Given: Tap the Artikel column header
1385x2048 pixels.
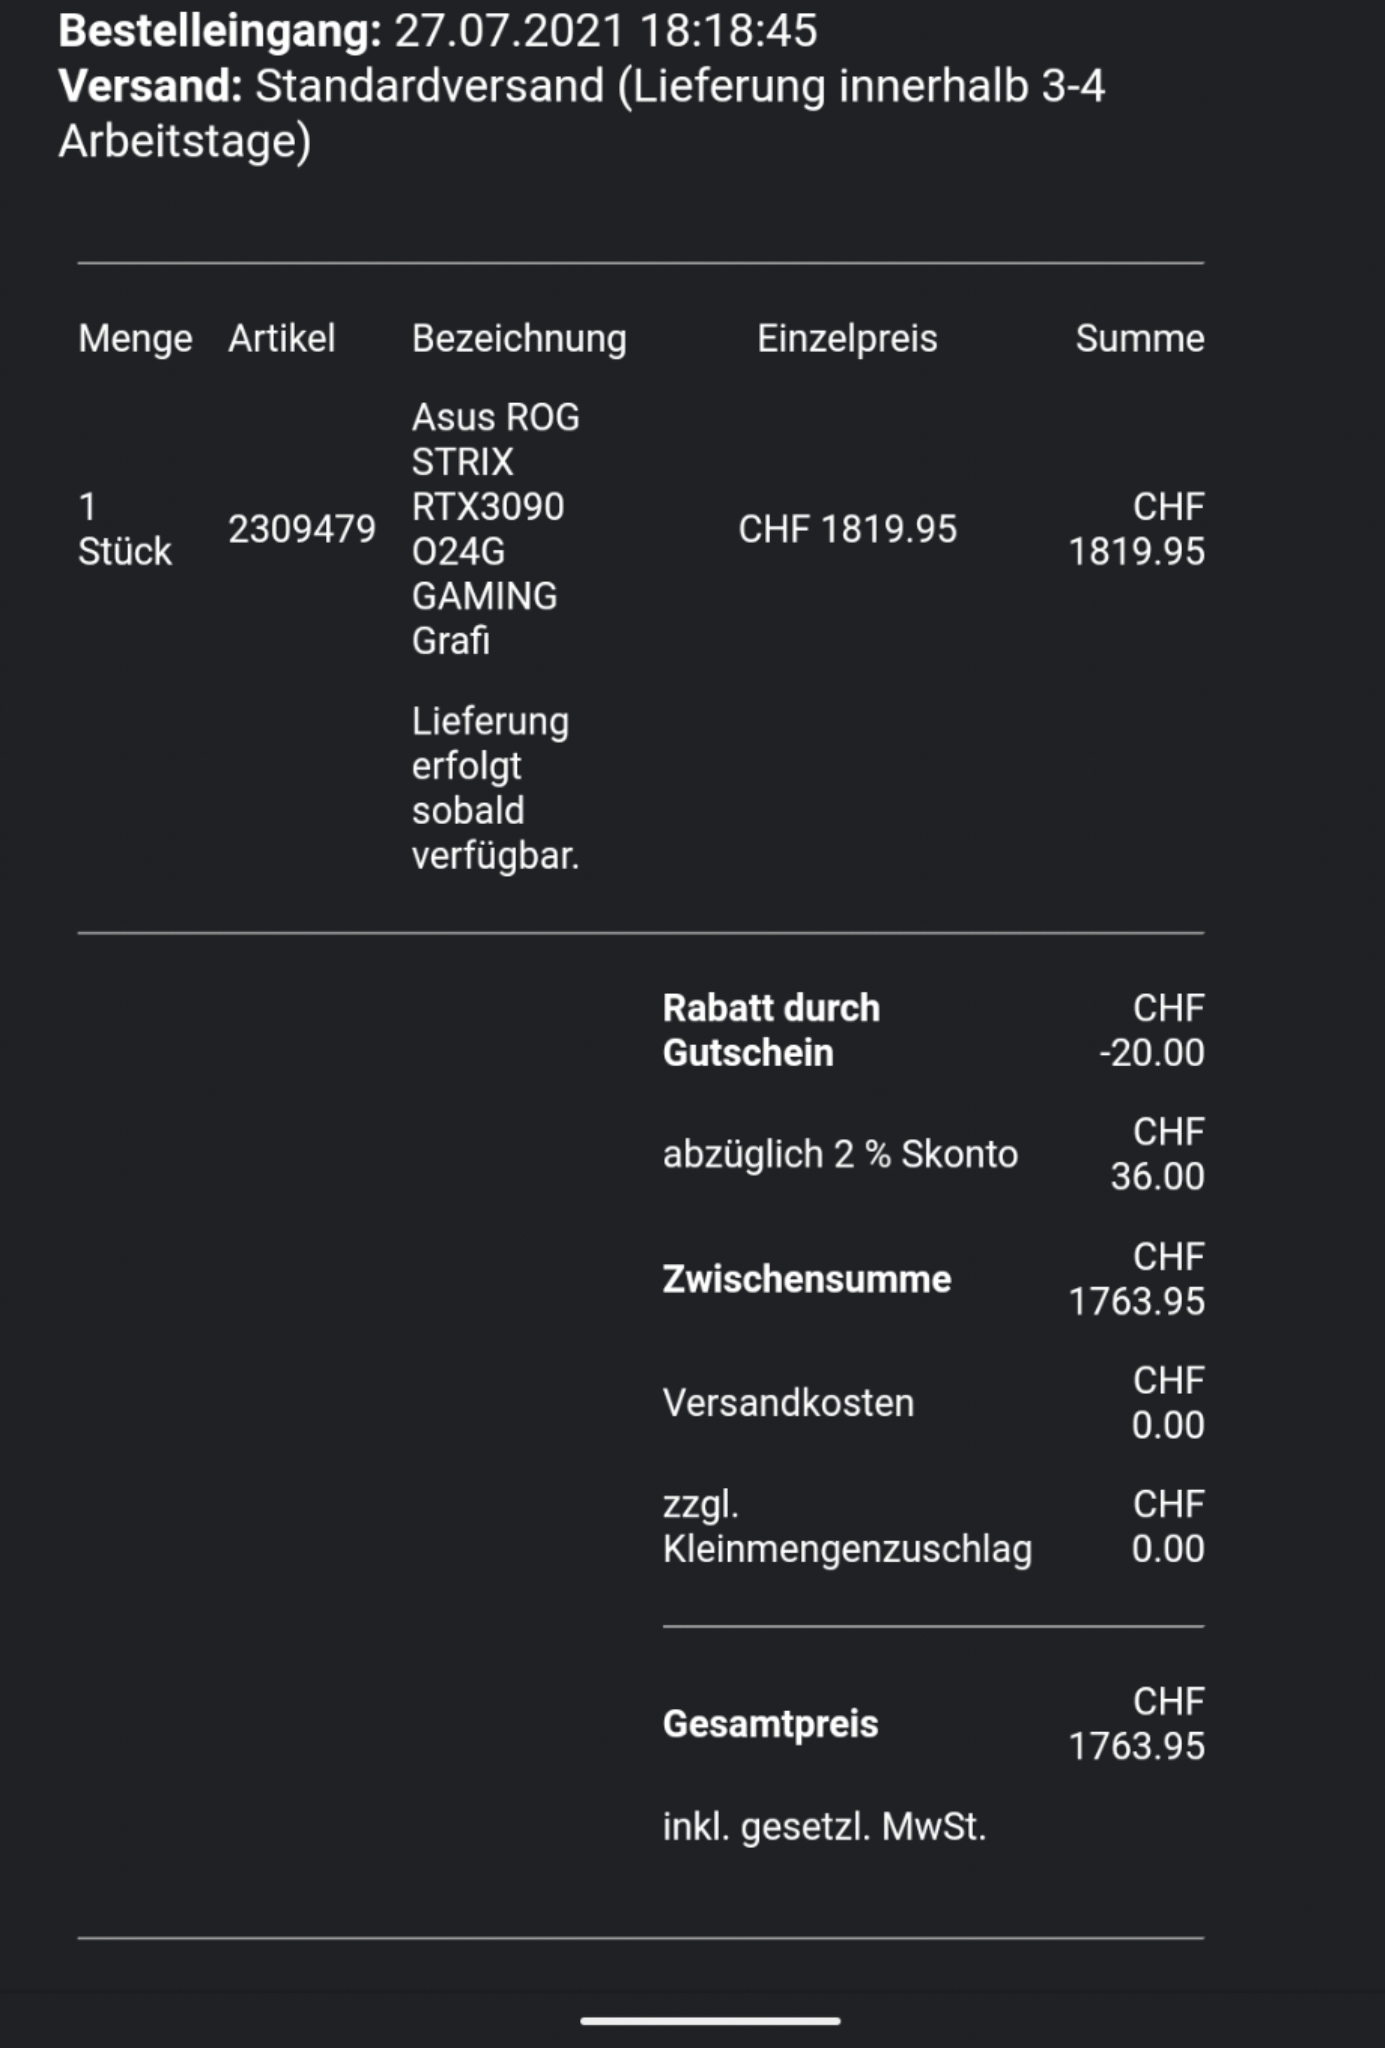Looking at the screenshot, I should pos(281,338).
